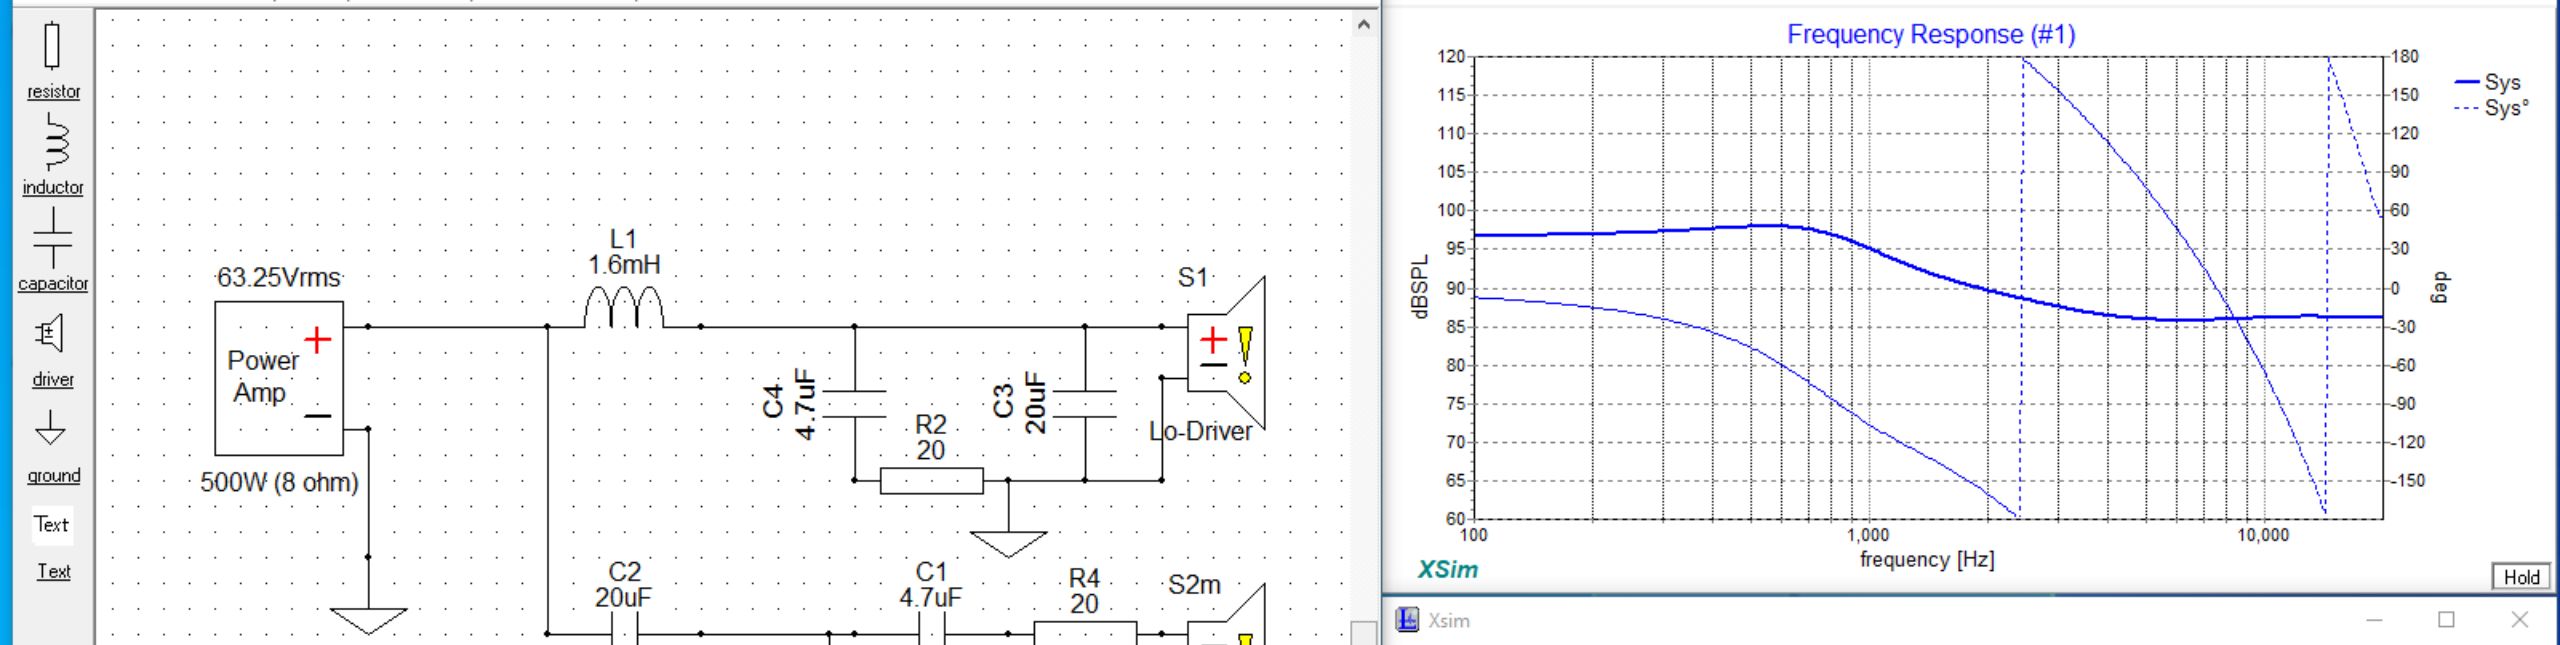Click the XSim logo on the graph

click(x=1447, y=569)
